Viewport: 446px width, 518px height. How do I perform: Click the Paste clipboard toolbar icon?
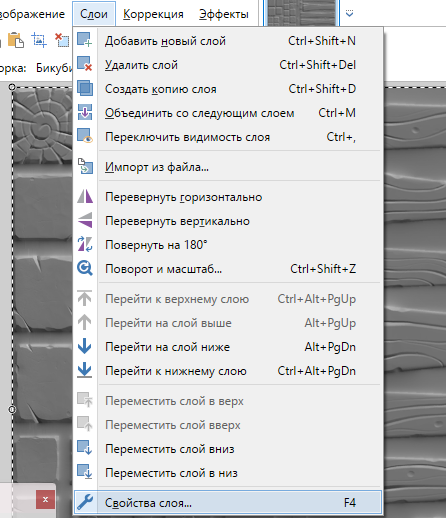16,40
